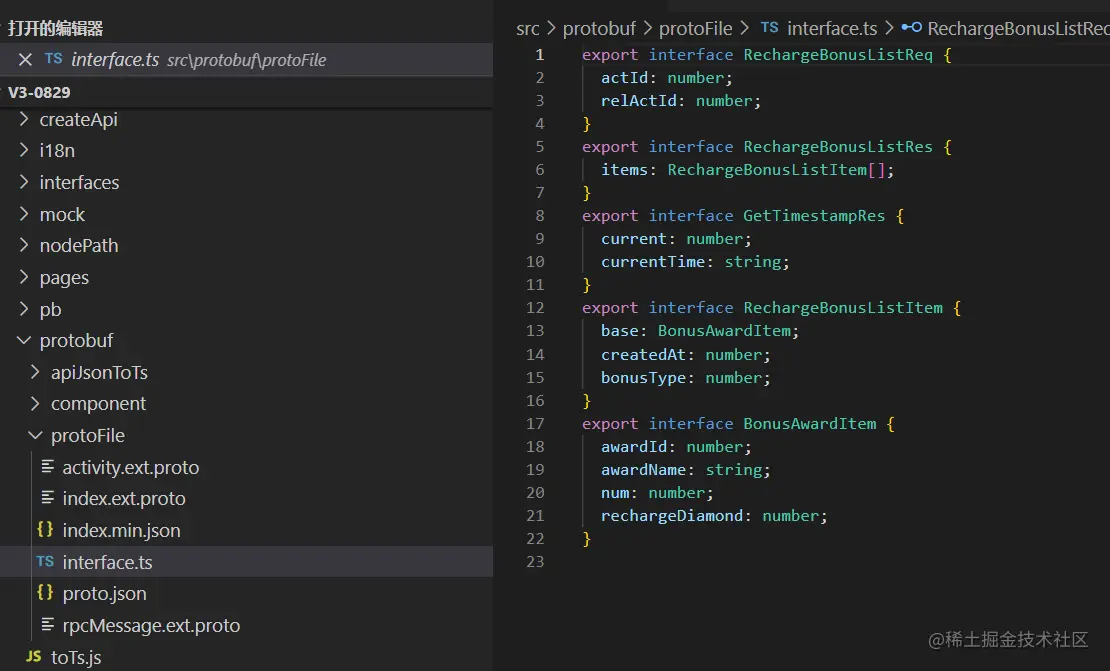Screen dimensions: 1110x671
Task: Select the component folder label
Action: point(98,403)
